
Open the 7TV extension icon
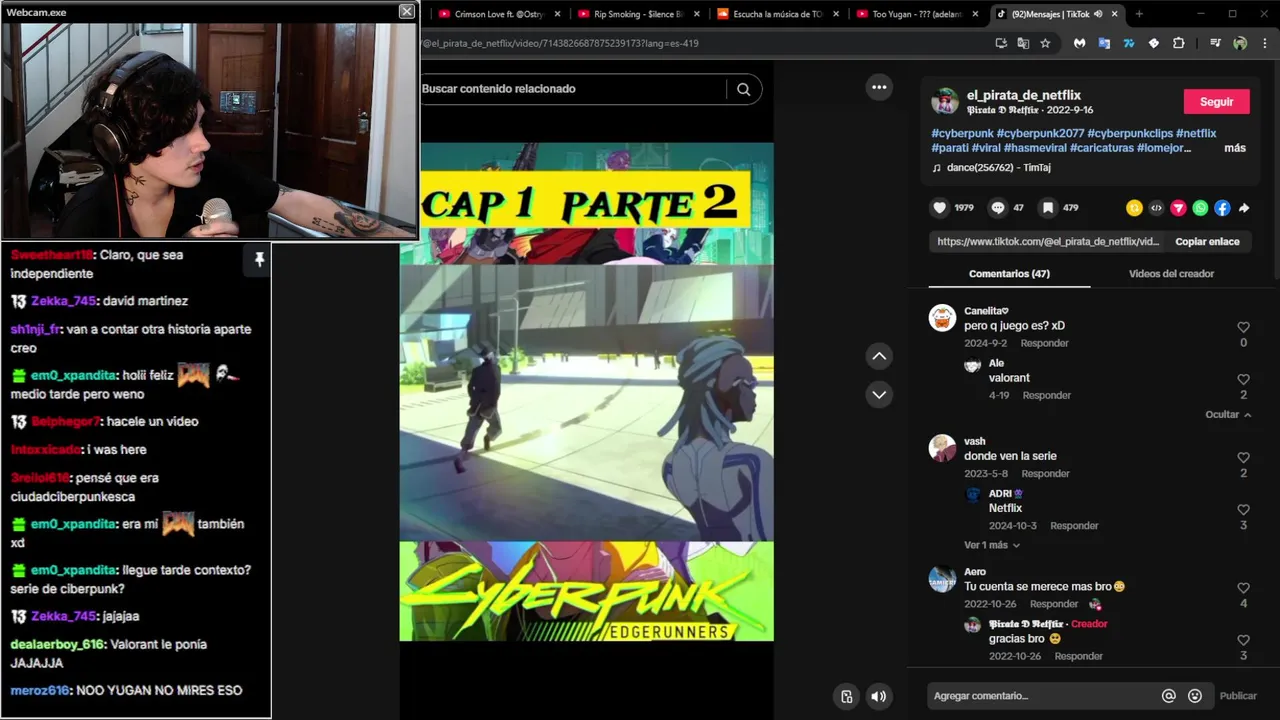pyautogui.click(x=1129, y=43)
